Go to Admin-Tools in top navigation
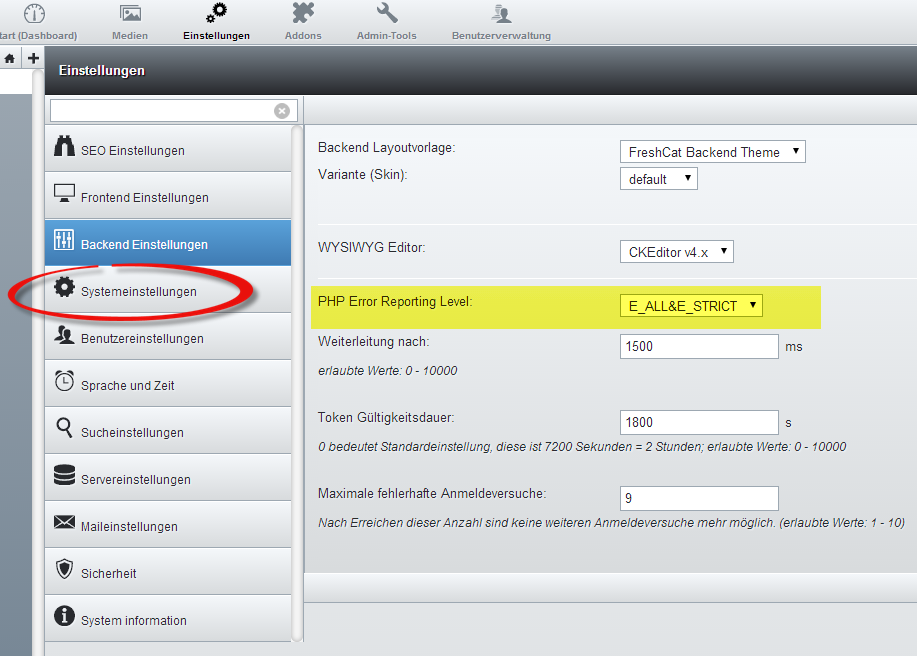 click(386, 22)
